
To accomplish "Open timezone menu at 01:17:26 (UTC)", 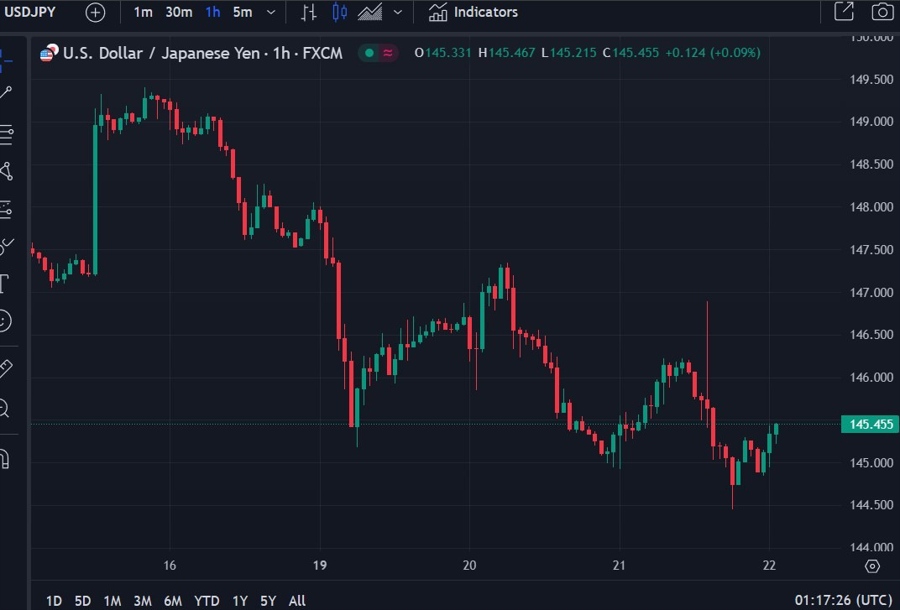I will click(845, 601).
